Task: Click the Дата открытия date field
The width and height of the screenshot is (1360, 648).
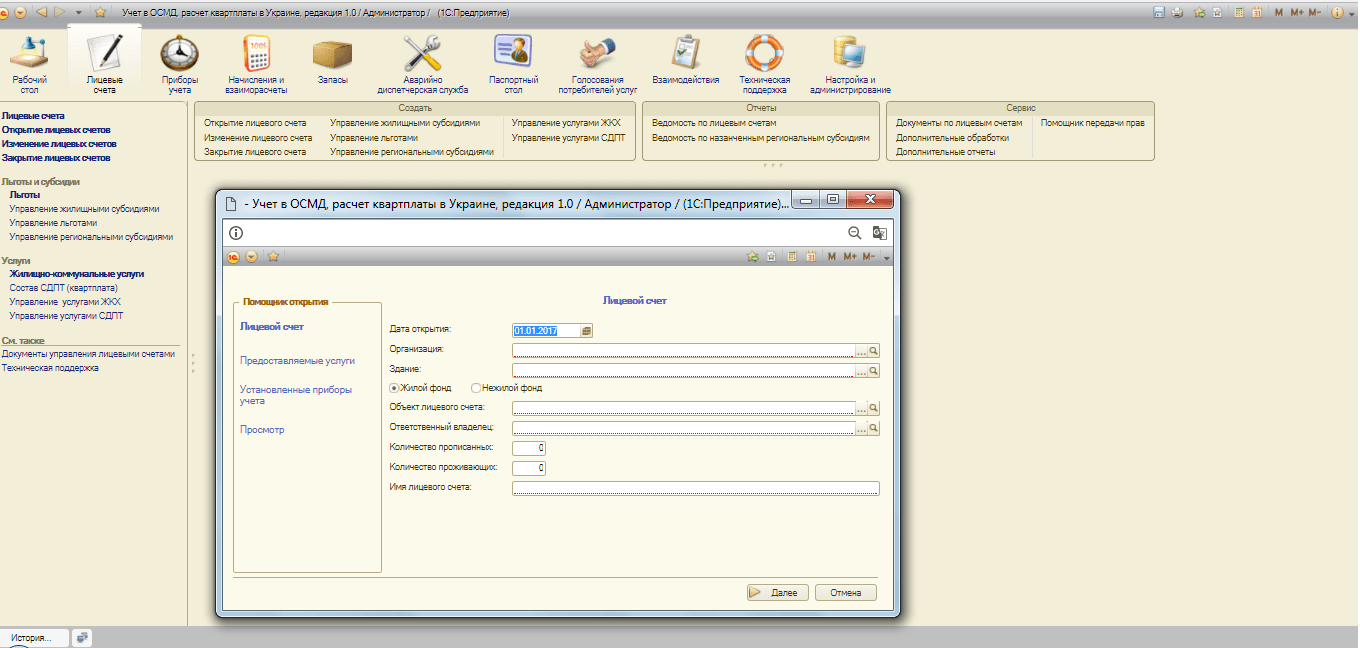Action: coord(546,330)
